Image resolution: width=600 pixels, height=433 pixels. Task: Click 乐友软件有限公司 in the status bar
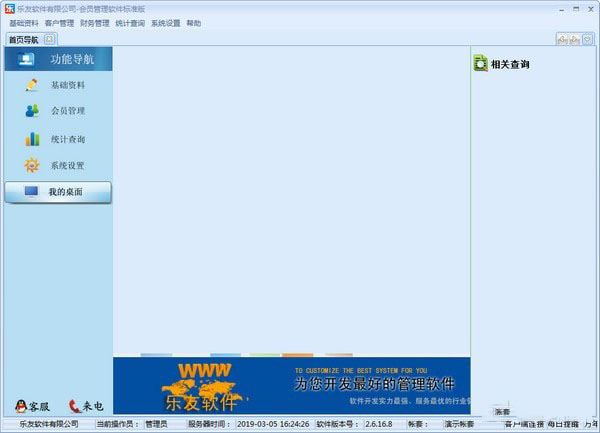click(49, 424)
